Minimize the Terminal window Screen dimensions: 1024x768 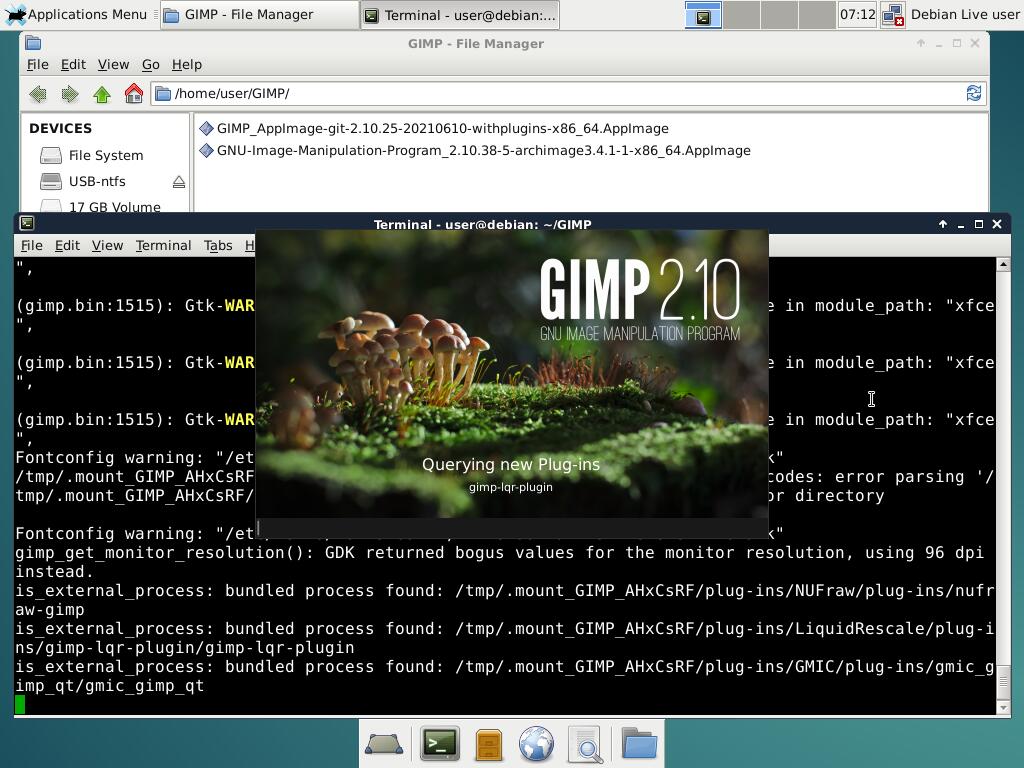pos(961,224)
